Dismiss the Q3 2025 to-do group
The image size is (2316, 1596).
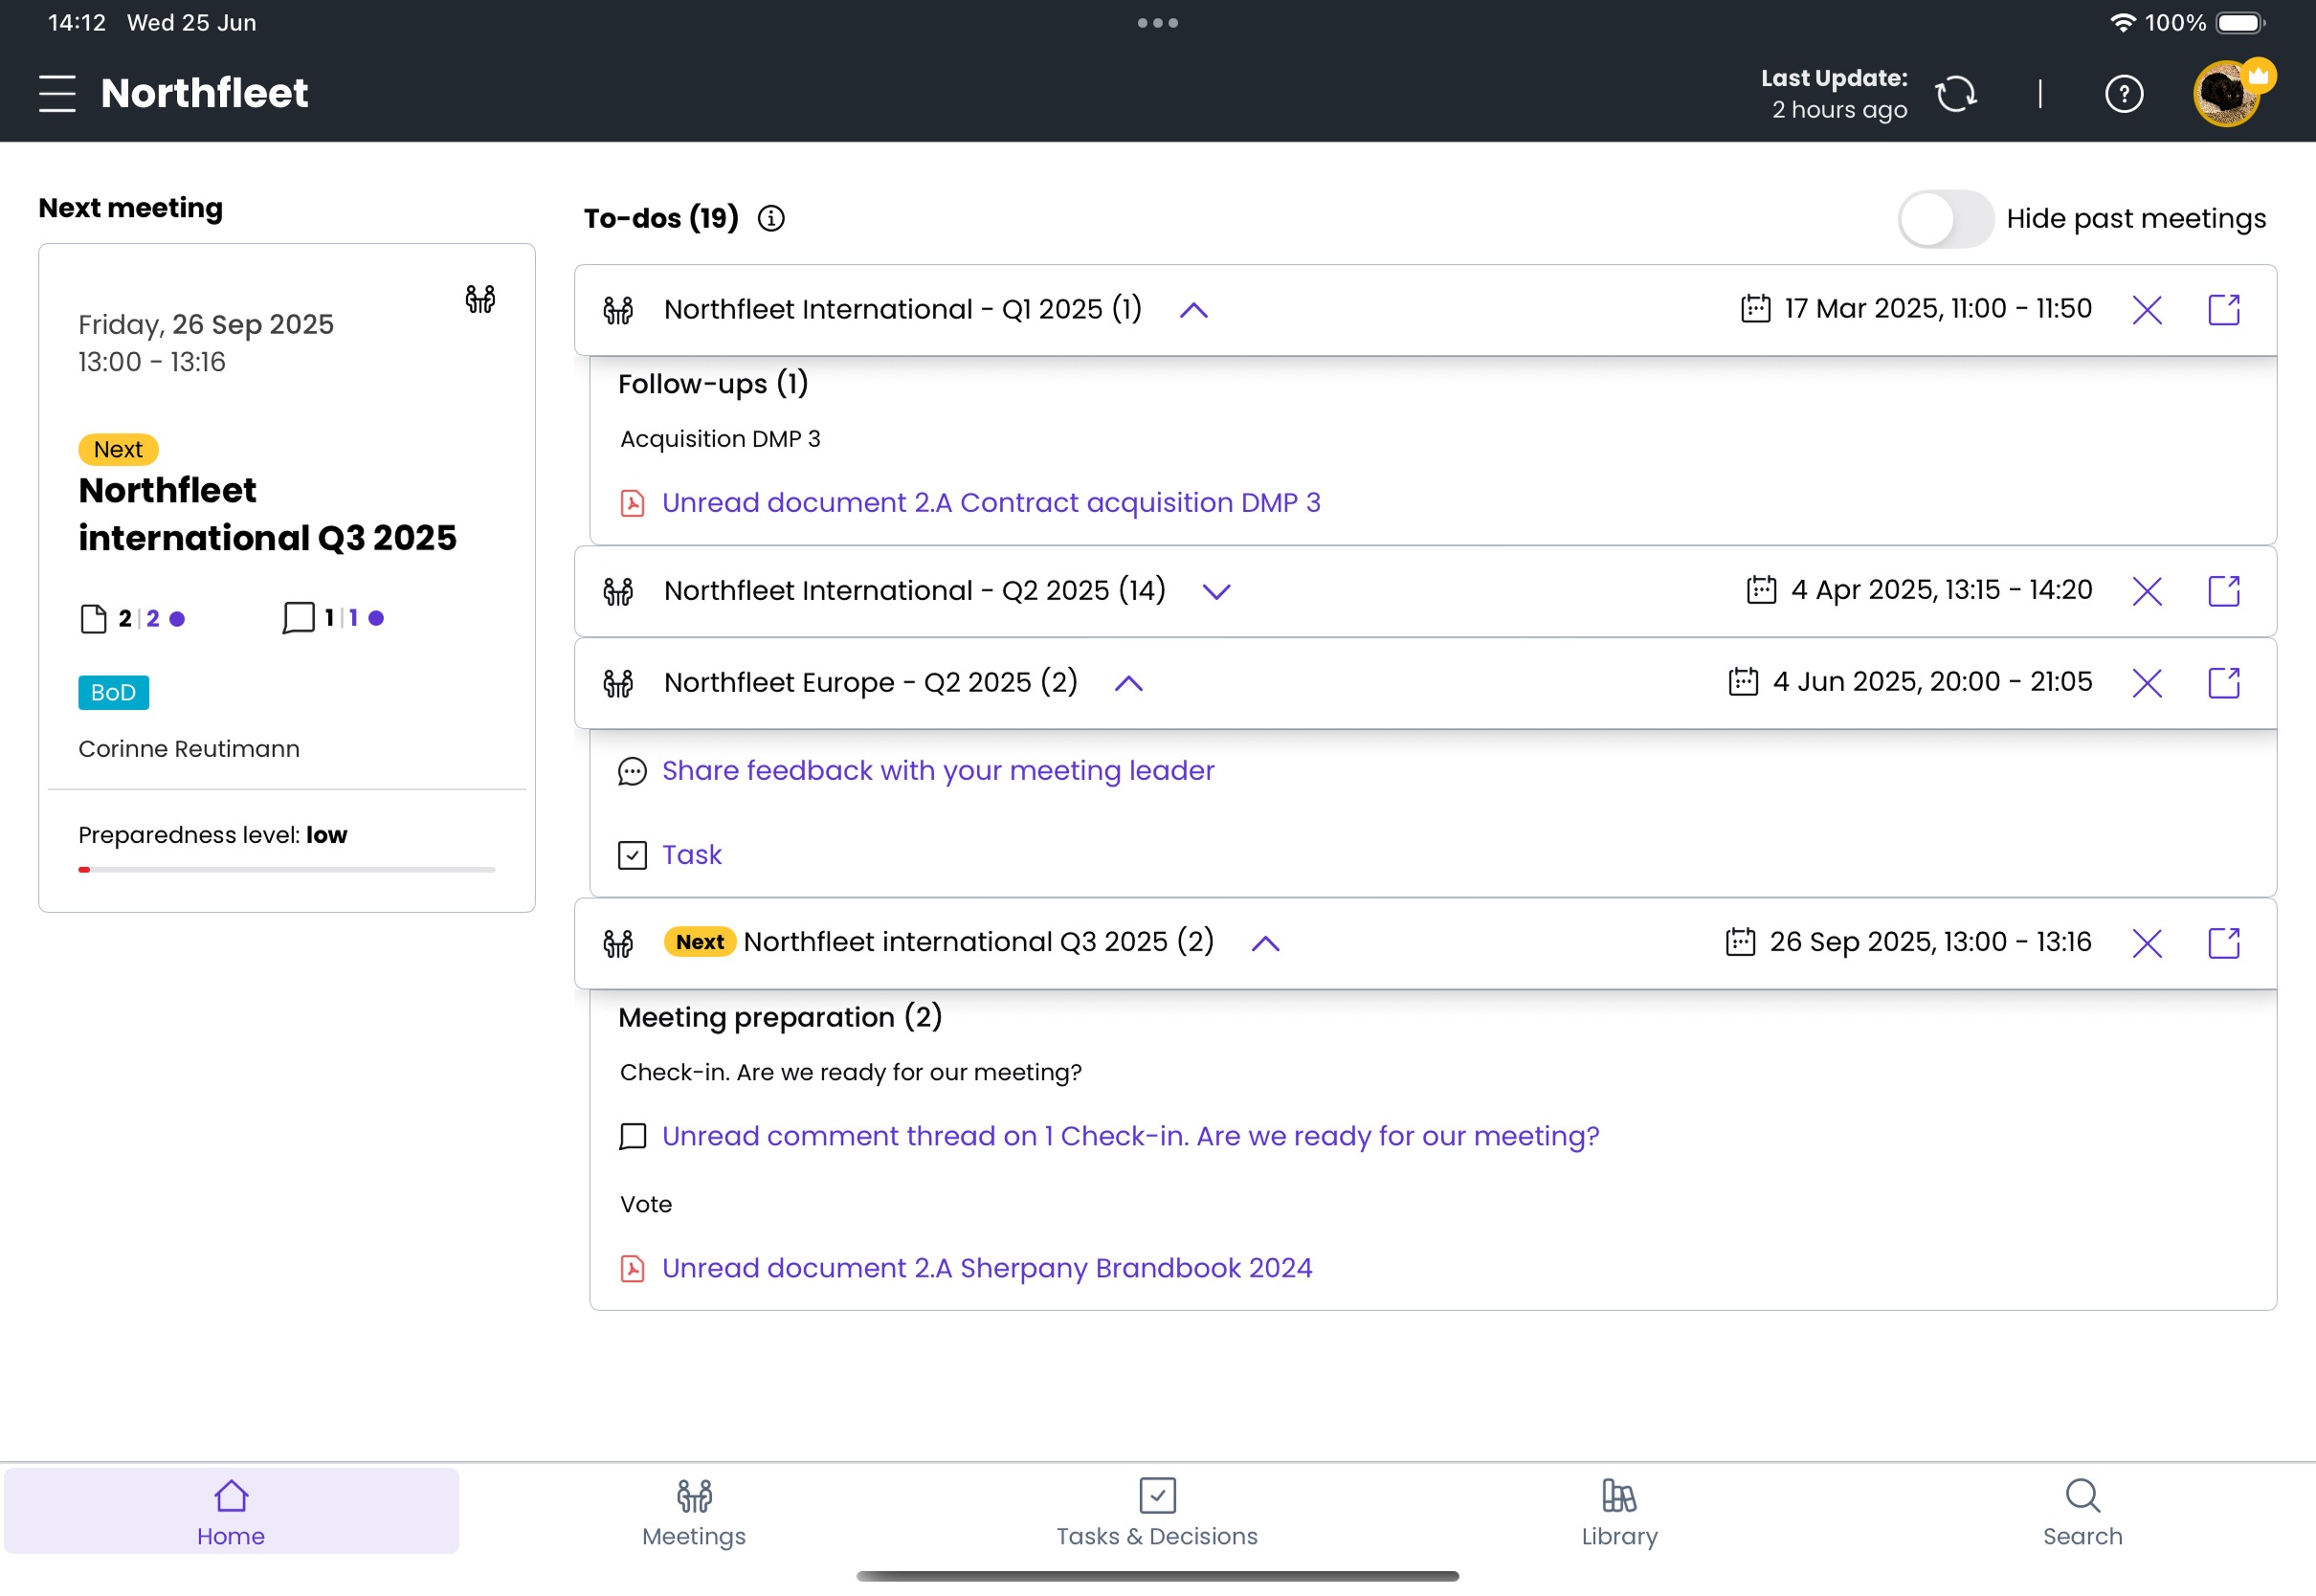(2147, 943)
